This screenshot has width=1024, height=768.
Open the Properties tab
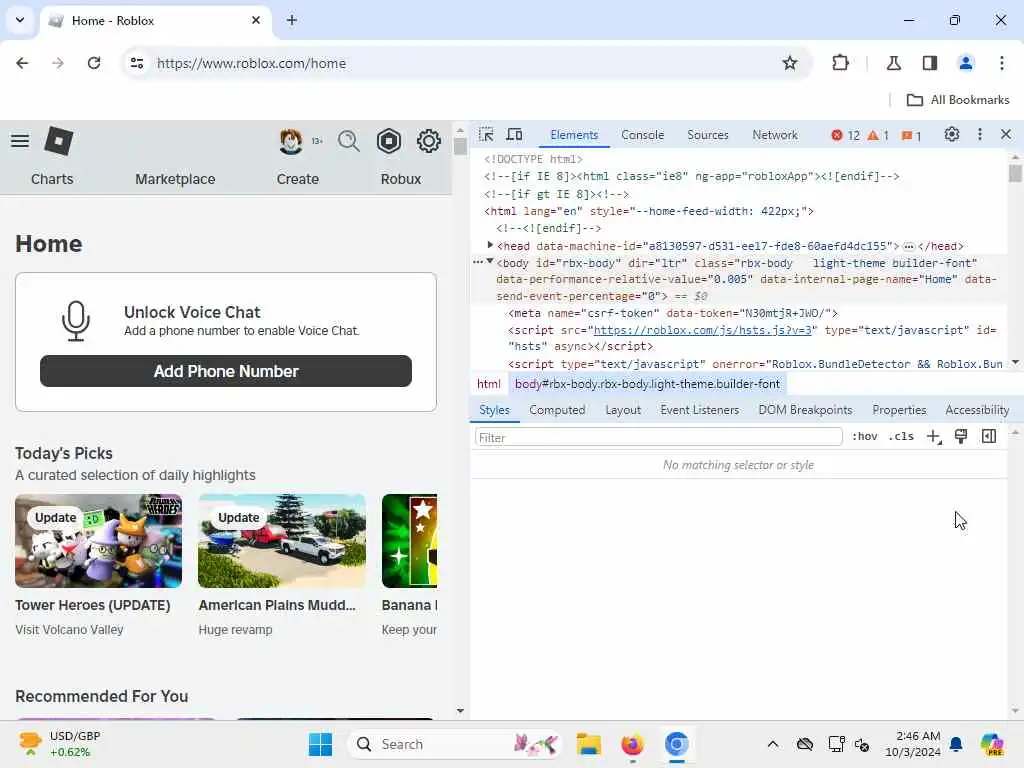tap(899, 410)
